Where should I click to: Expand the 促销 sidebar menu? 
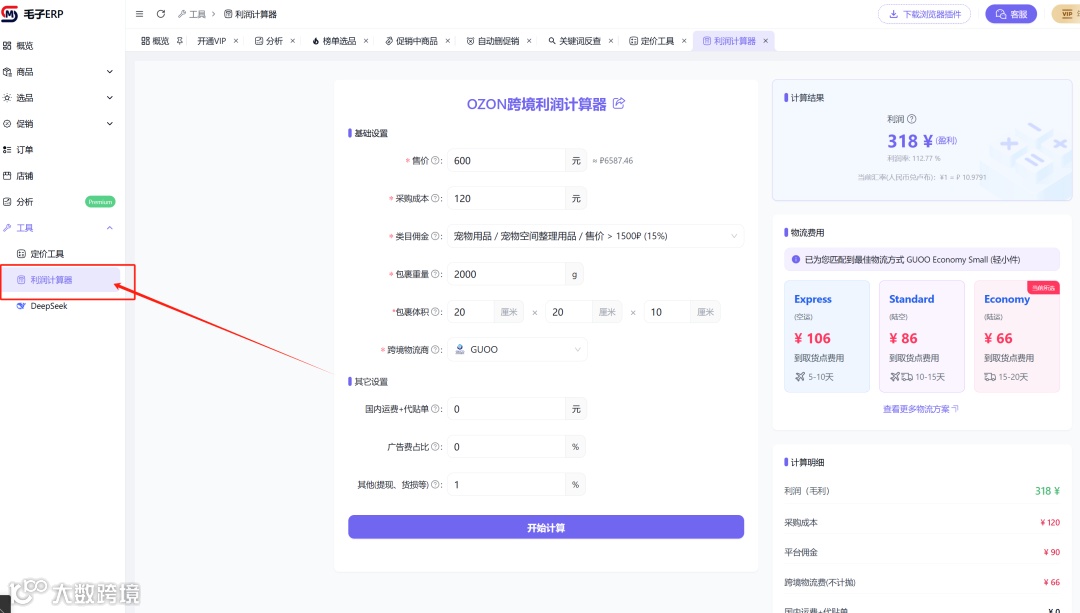110,124
